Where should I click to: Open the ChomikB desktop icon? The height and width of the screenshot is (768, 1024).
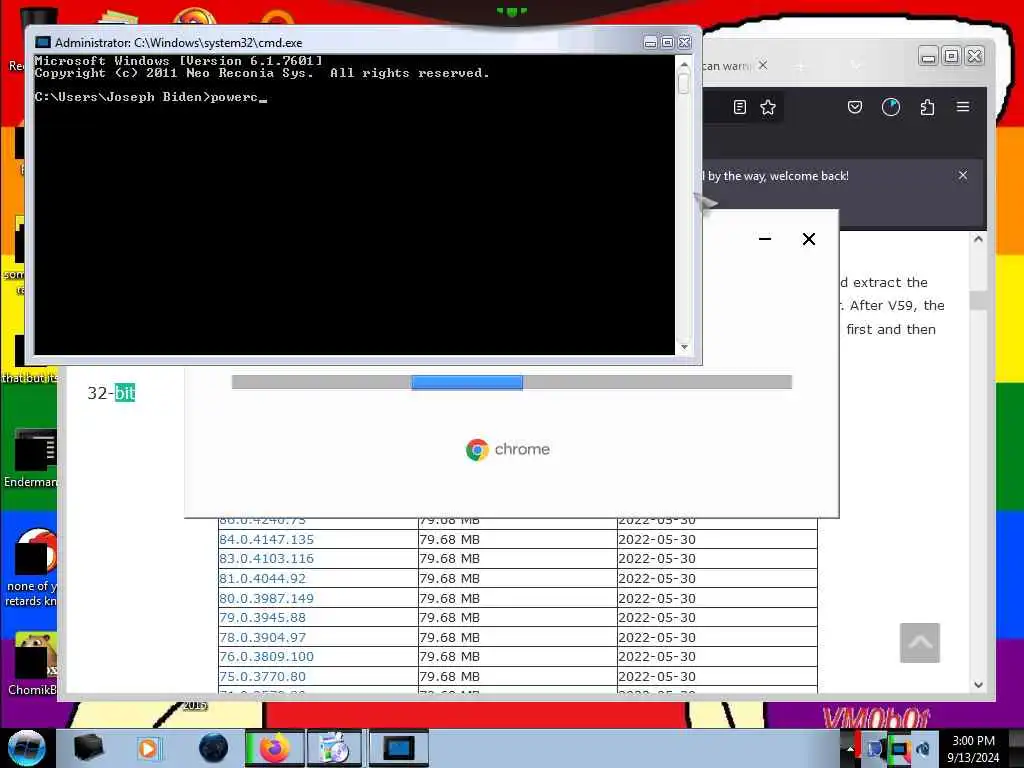(x=34, y=664)
